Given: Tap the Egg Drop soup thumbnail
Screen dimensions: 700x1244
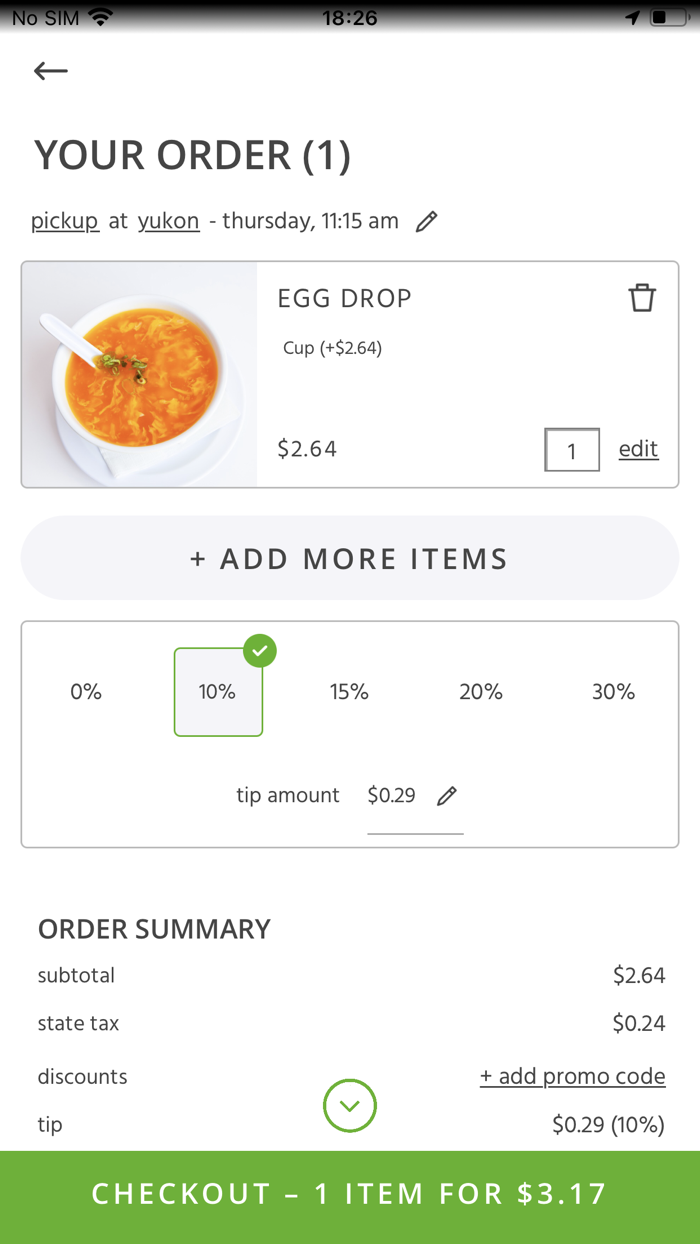Looking at the screenshot, I should point(140,375).
